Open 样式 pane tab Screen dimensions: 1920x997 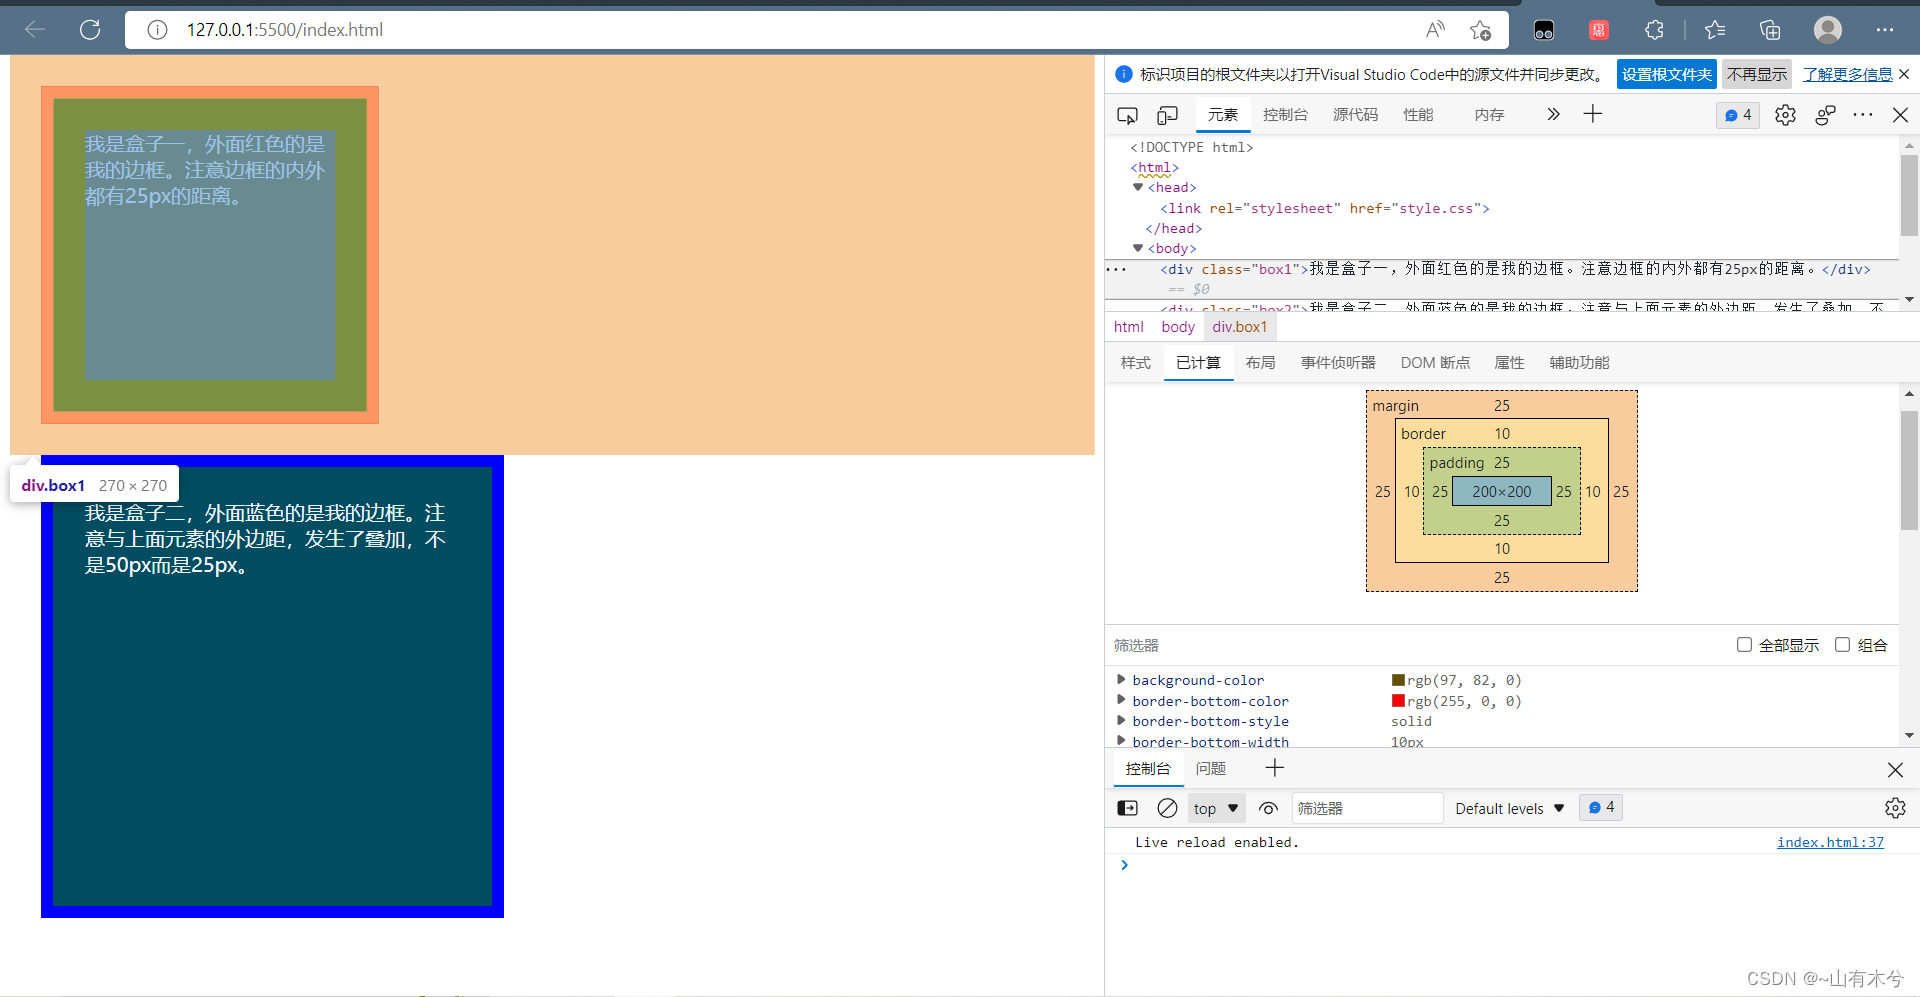(1135, 363)
